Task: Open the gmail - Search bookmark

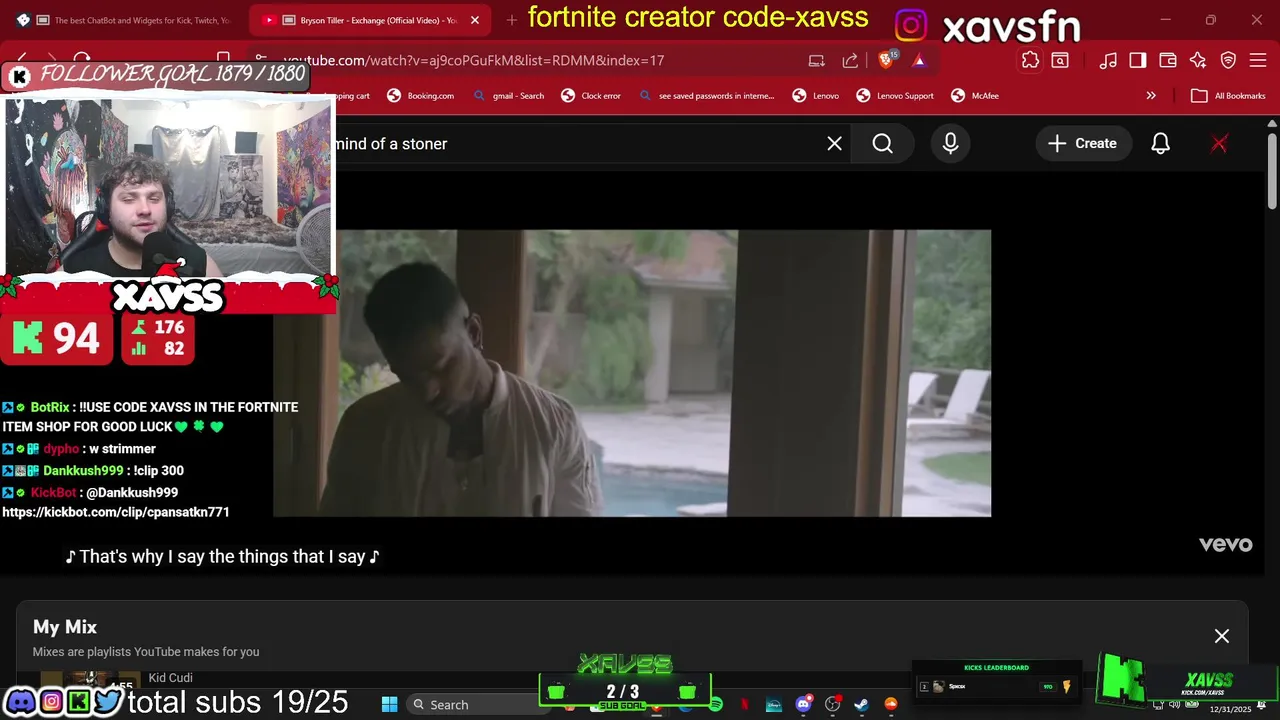Action: click(x=509, y=96)
